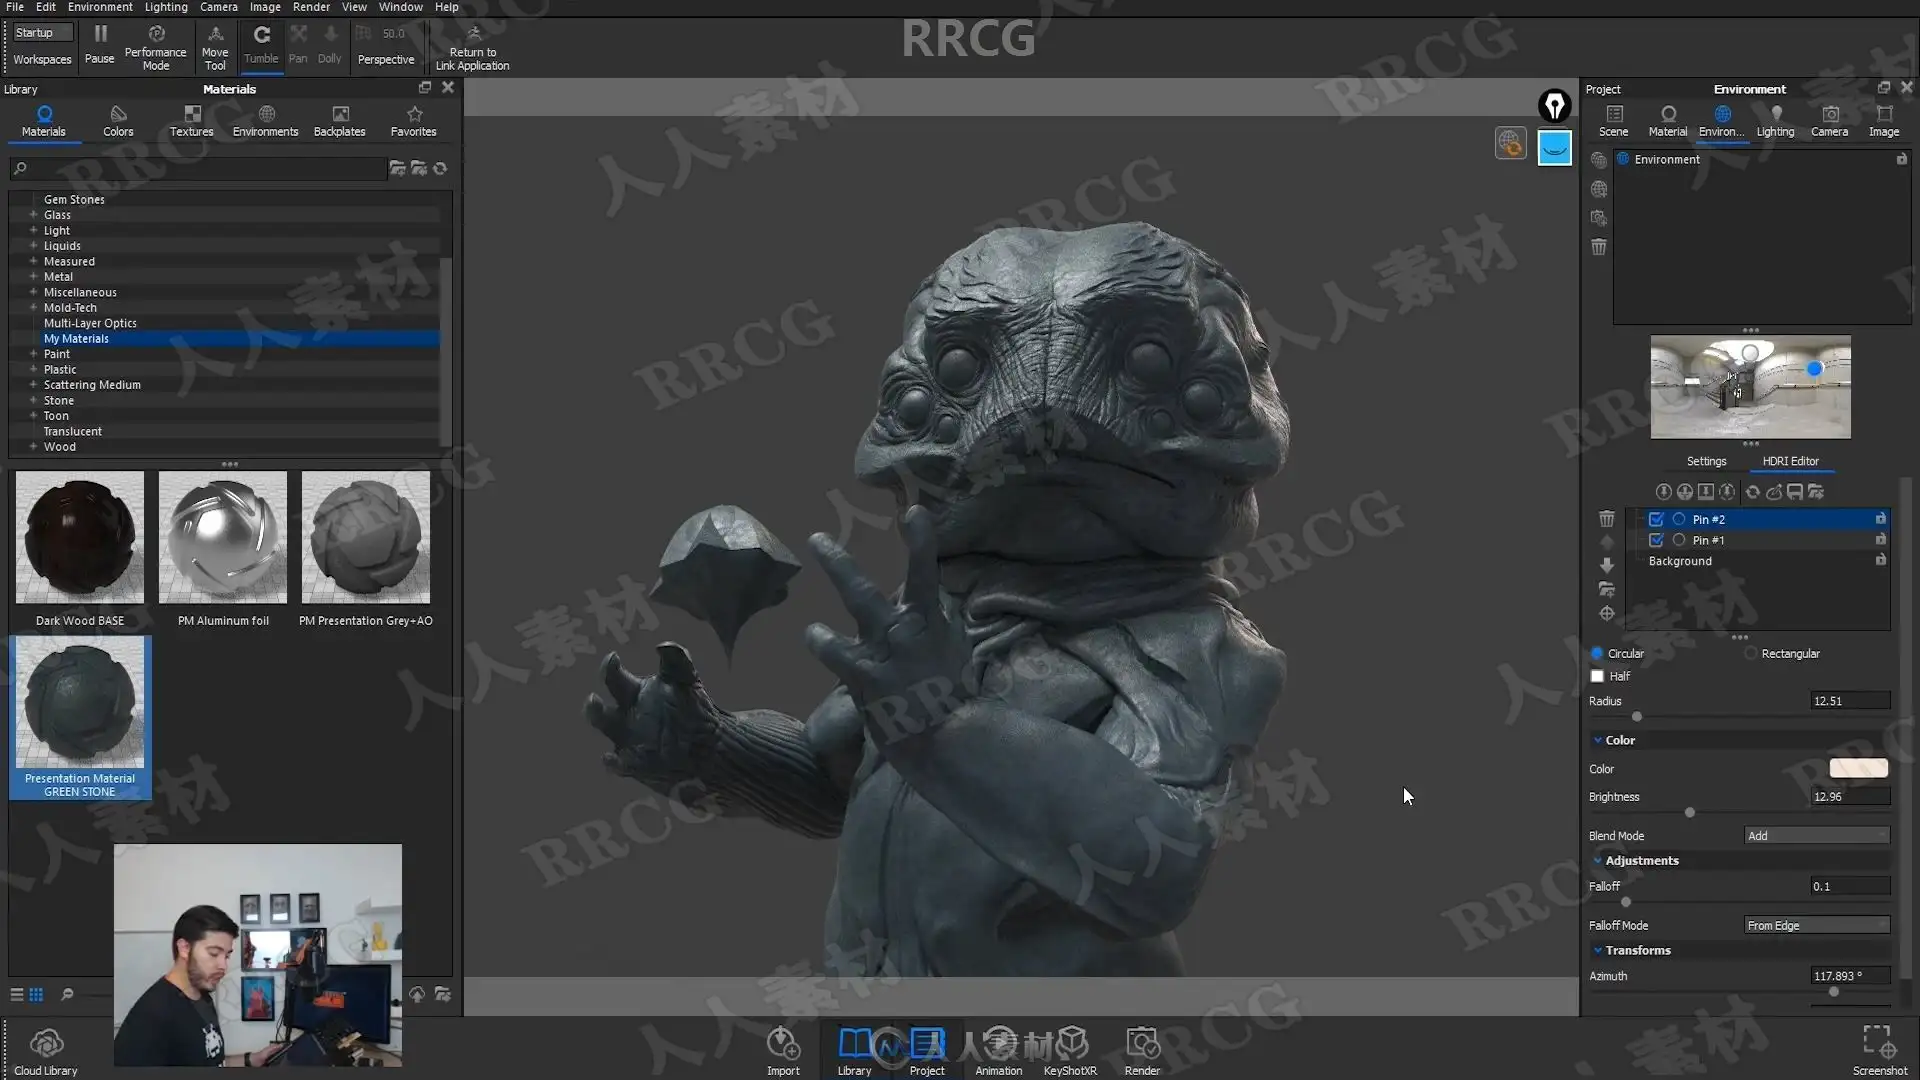Delete the environment with trash icon
1920x1080 pixels.
[x=1599, y=247]
